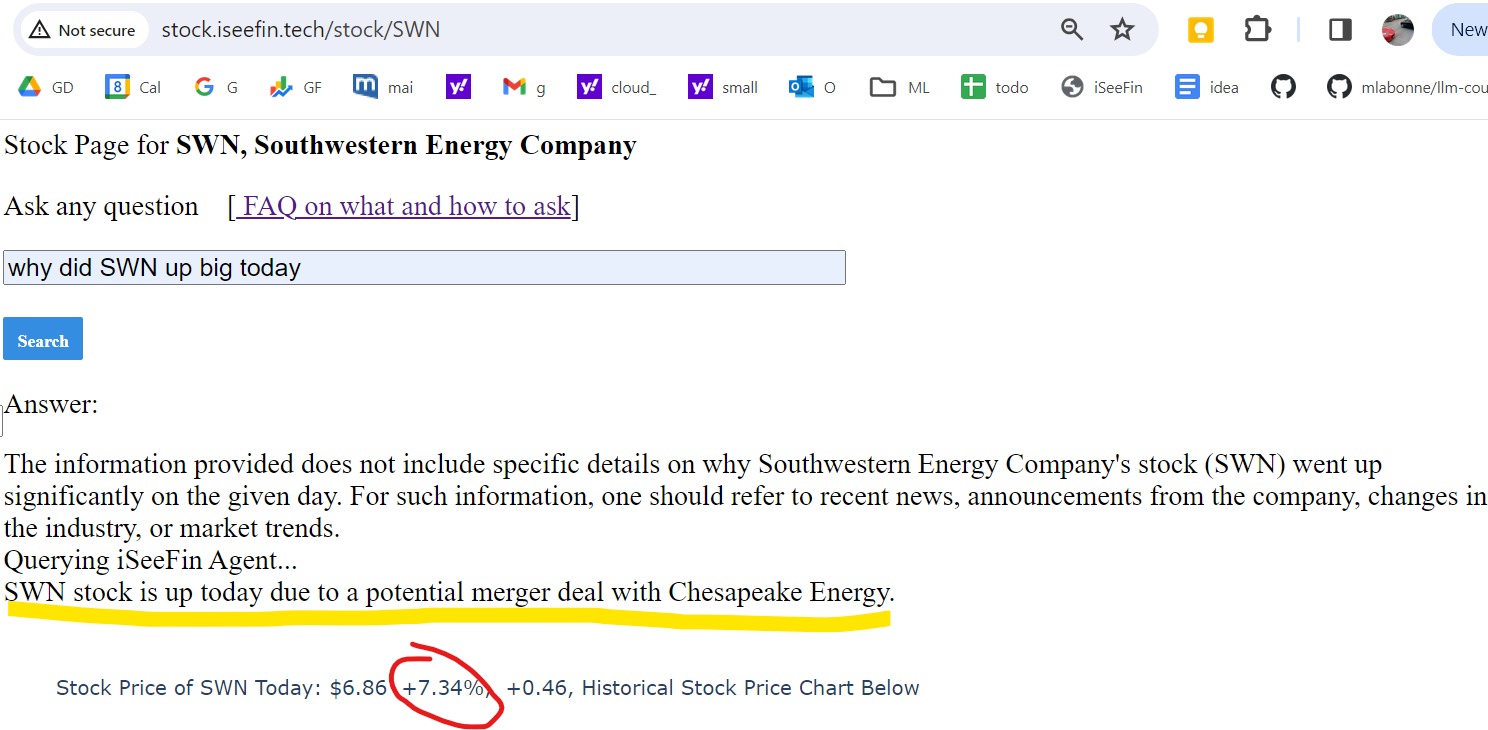Open the ML bookmarks folder

pyautogui.click(x=900, y=87)
